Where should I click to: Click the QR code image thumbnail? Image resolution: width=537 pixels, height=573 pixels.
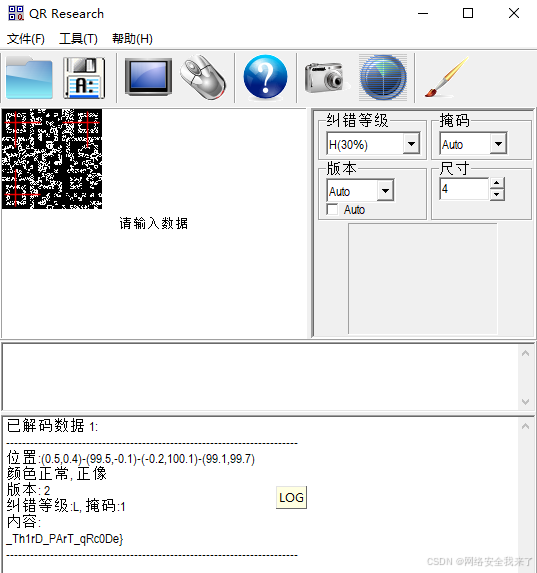tap(52, 159)
